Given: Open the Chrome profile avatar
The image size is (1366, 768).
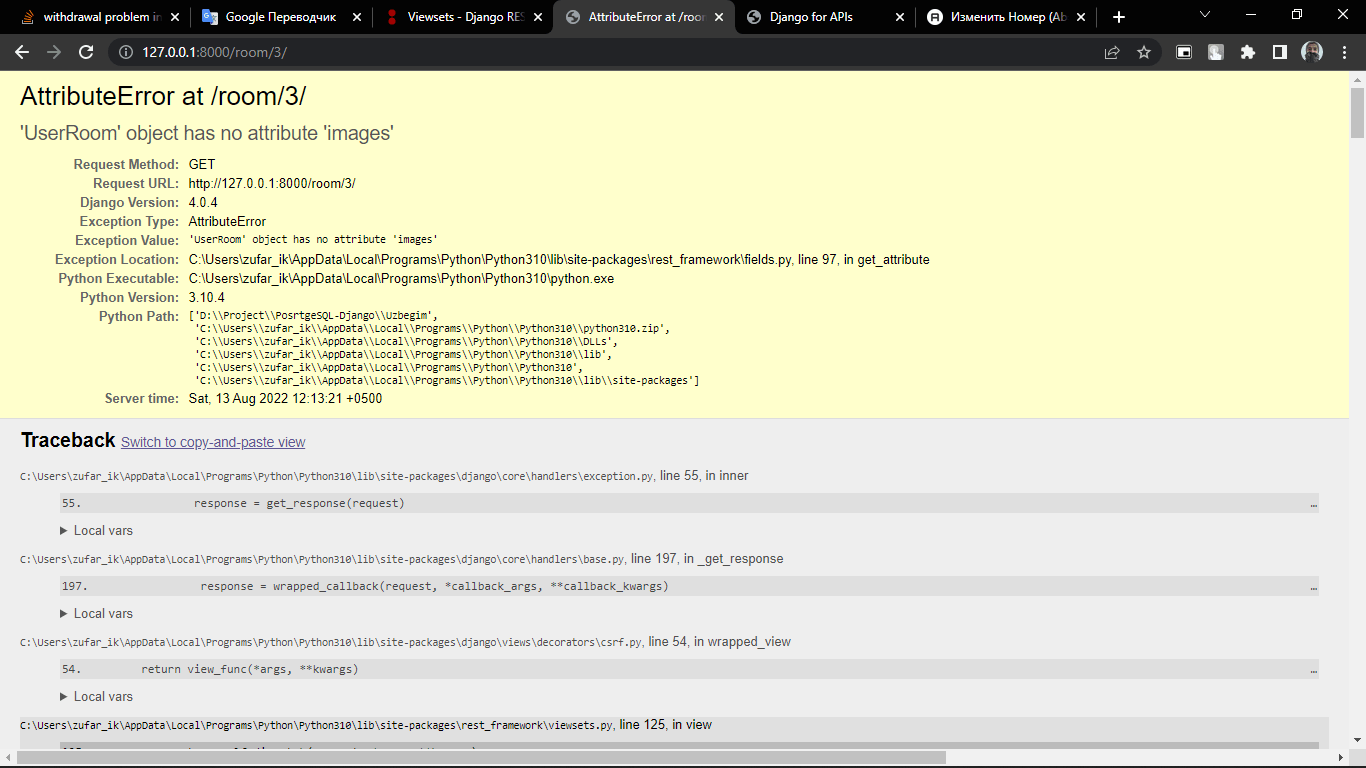Looking at the screenshot, I should click(1312, 52).
